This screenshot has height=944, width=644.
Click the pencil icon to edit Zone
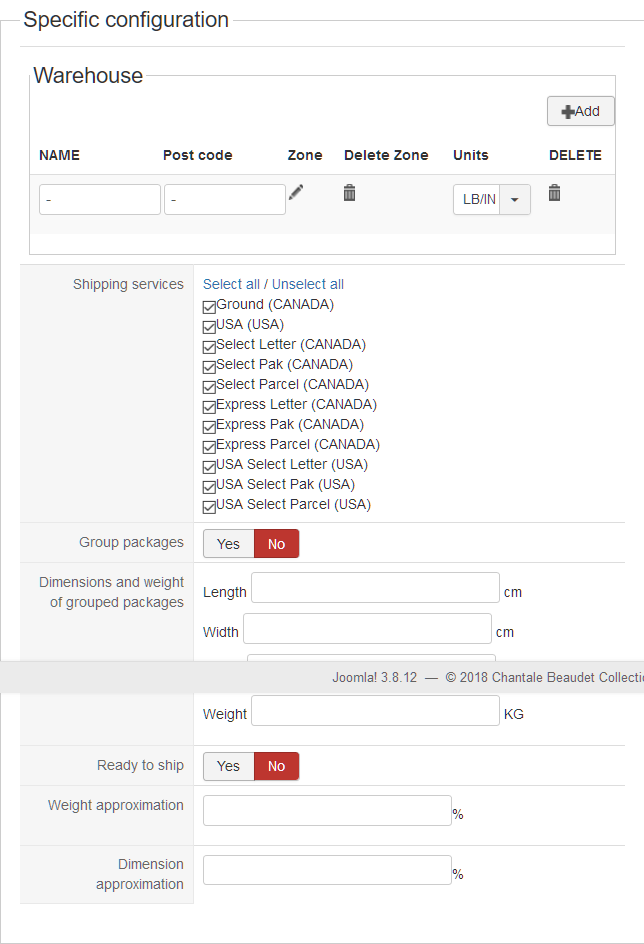click(x=296, y=192)
